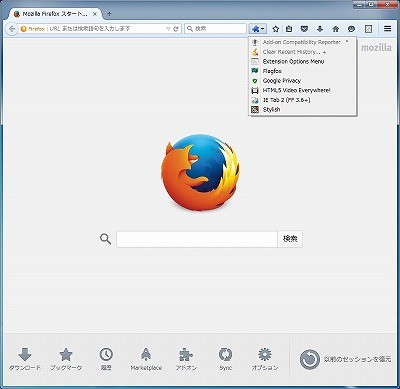This screenshot has width=400, height=389.
Task: Open the bookmarks list clipboard icon
Action: coord(289,29)
